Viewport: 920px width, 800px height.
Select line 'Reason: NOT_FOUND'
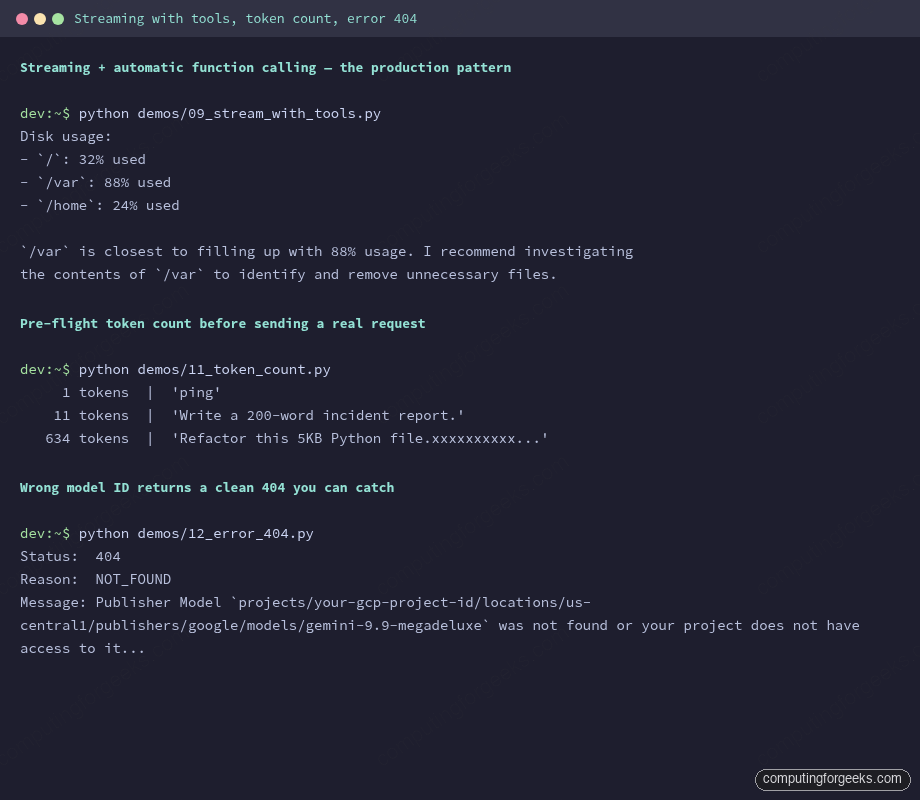(96, 579)
